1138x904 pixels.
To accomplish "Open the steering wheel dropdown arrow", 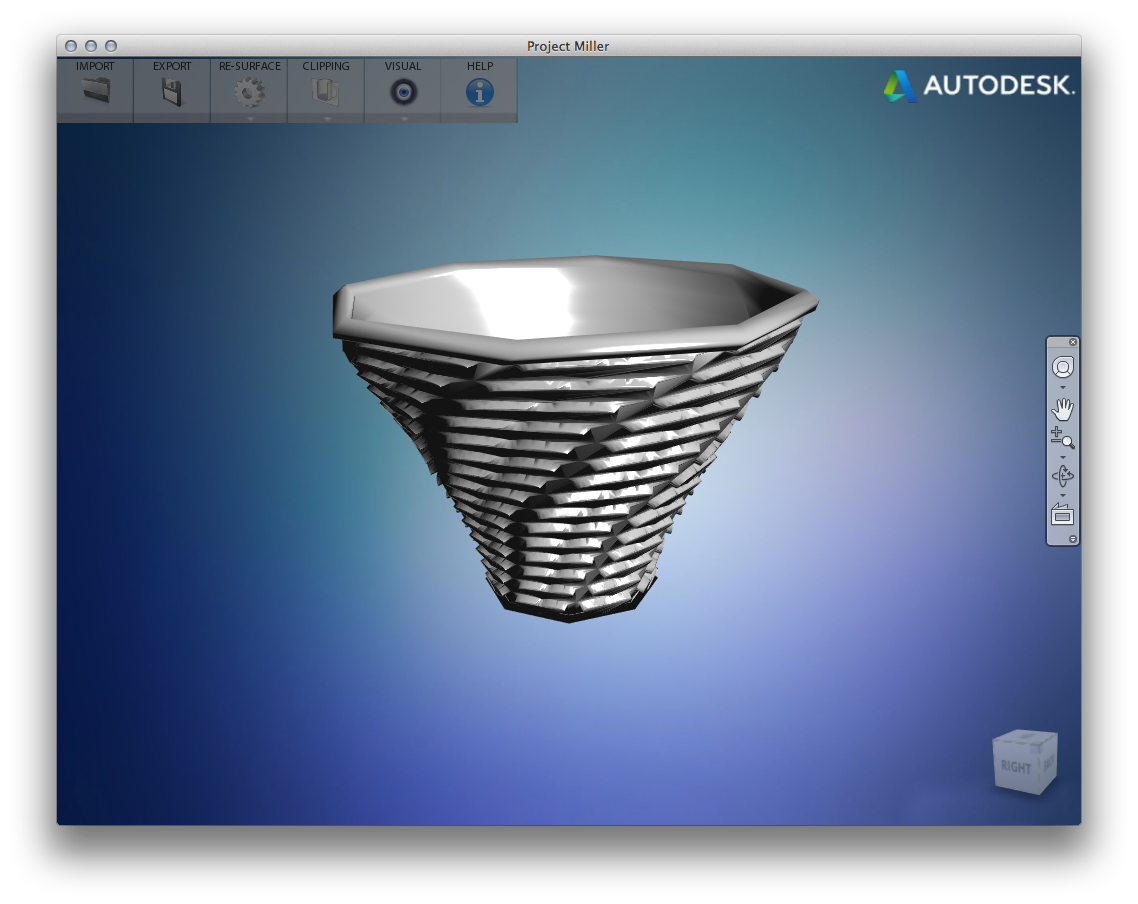I will (x=1062, y=388).
